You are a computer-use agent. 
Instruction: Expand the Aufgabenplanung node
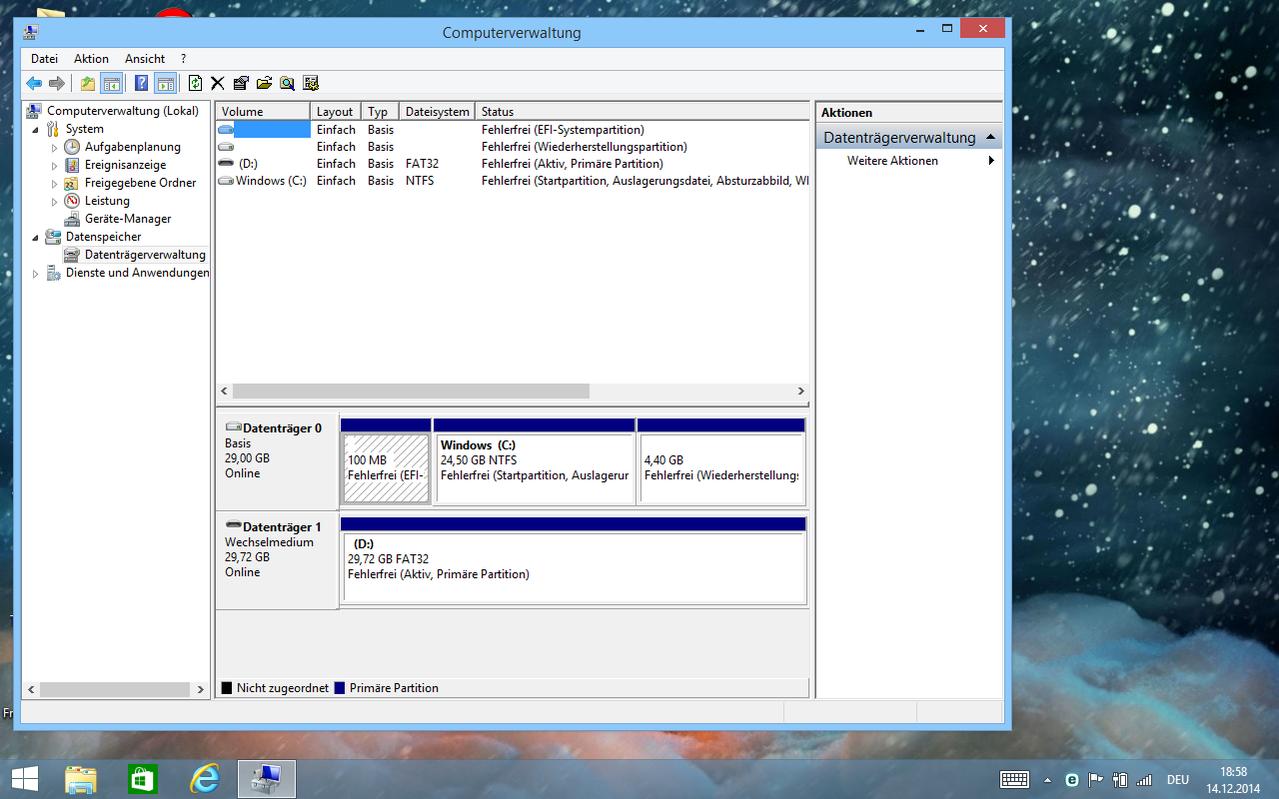(x=55, y=148)
